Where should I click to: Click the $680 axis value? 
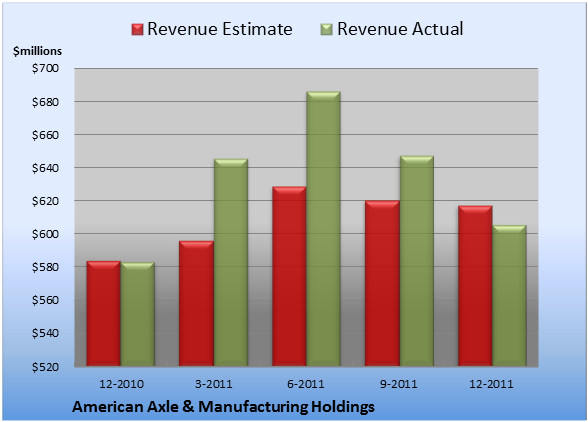click(45, 102)
